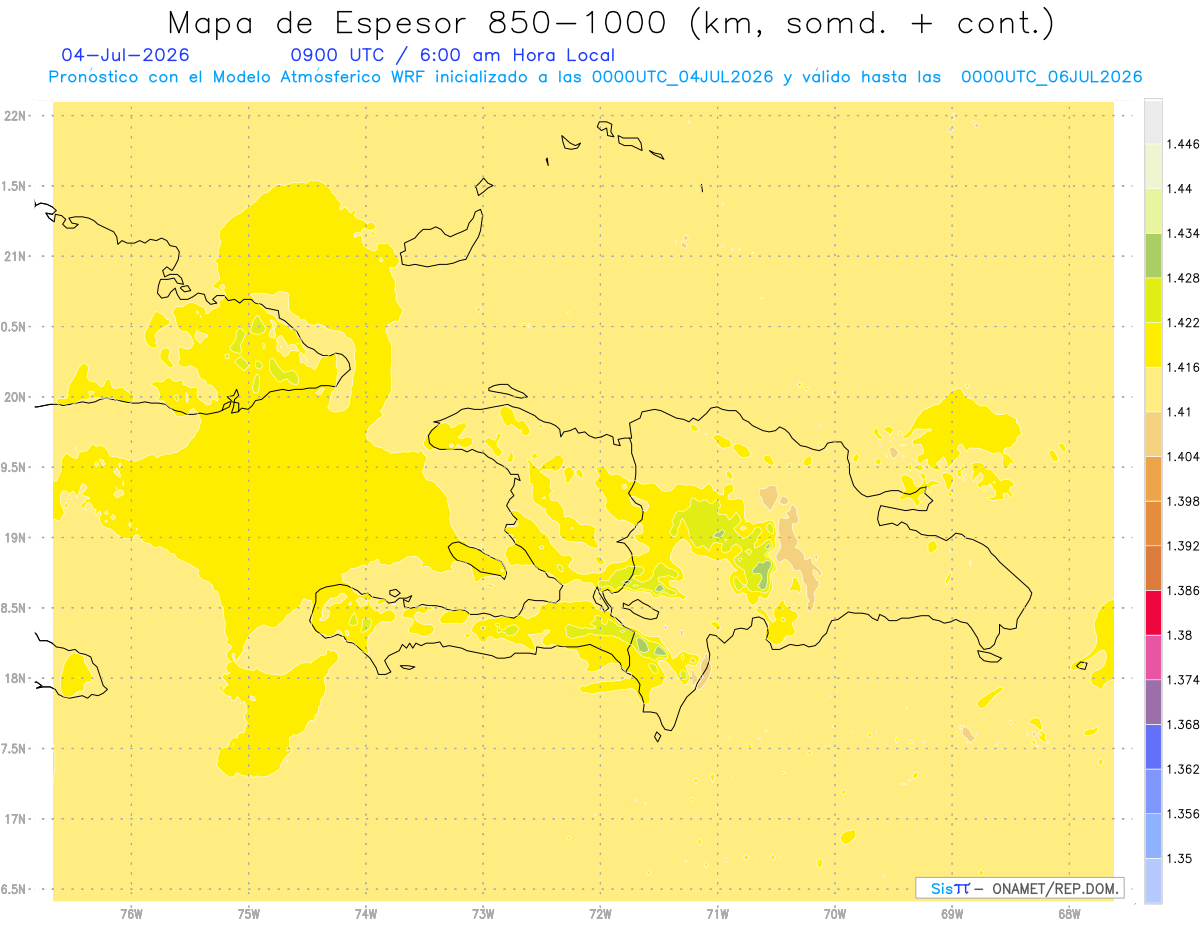Image resolution: width=1200 pixels, height=927 pixels.
Task: Pick the tan legend swatch between 1.404 and 1.41
Action: [x=1153, y=433]
